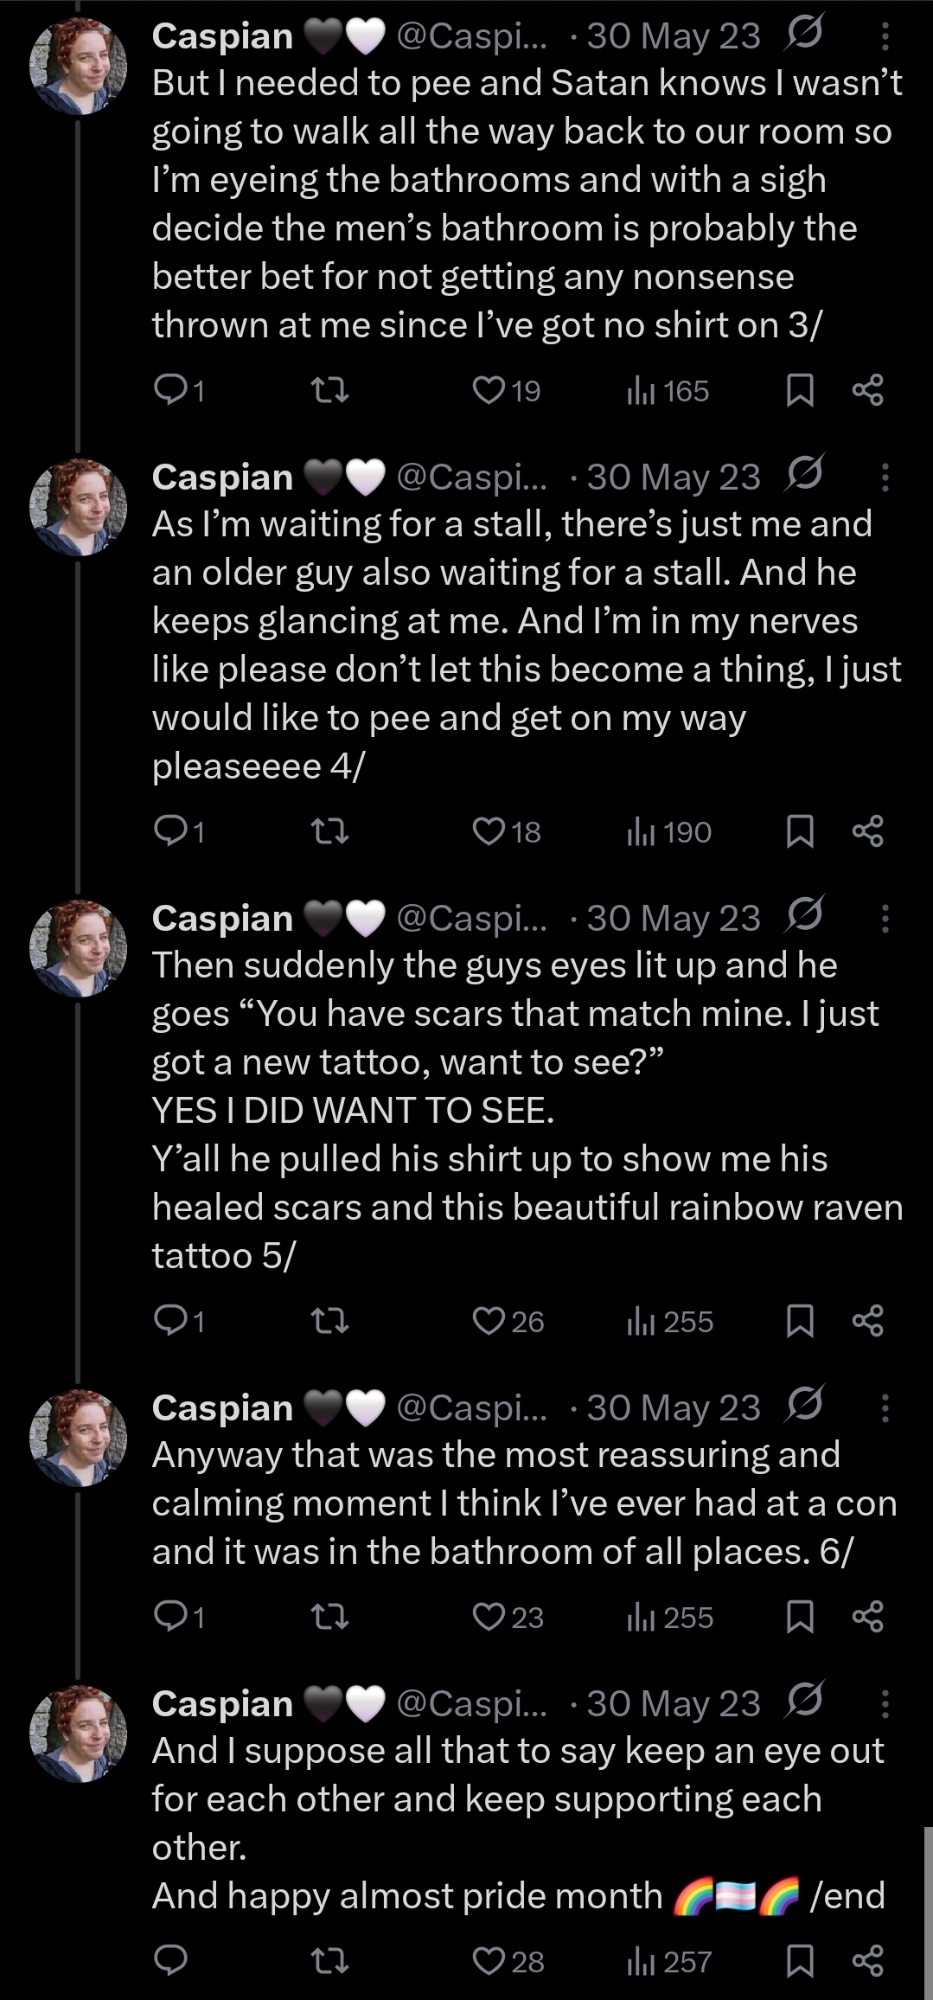Retweet the tweet ending with 4/

click(x=330, y=831)
